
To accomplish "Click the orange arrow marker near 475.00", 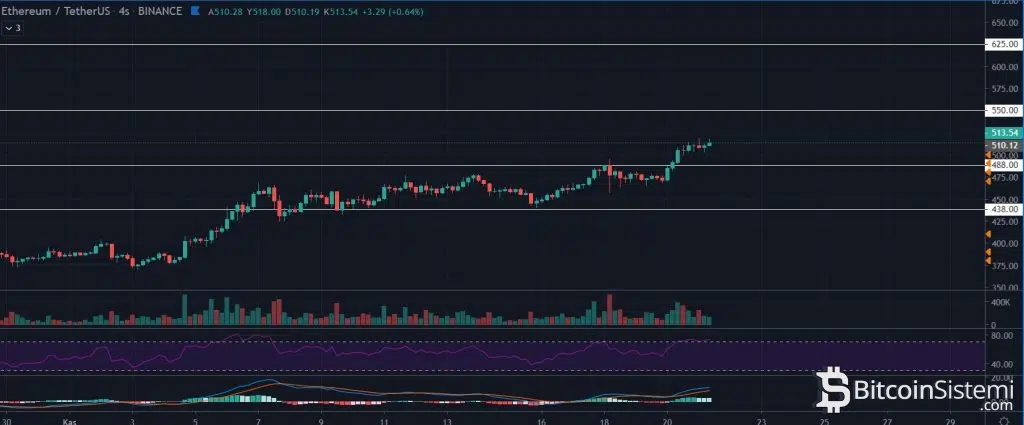I will (x=988, y=181).
